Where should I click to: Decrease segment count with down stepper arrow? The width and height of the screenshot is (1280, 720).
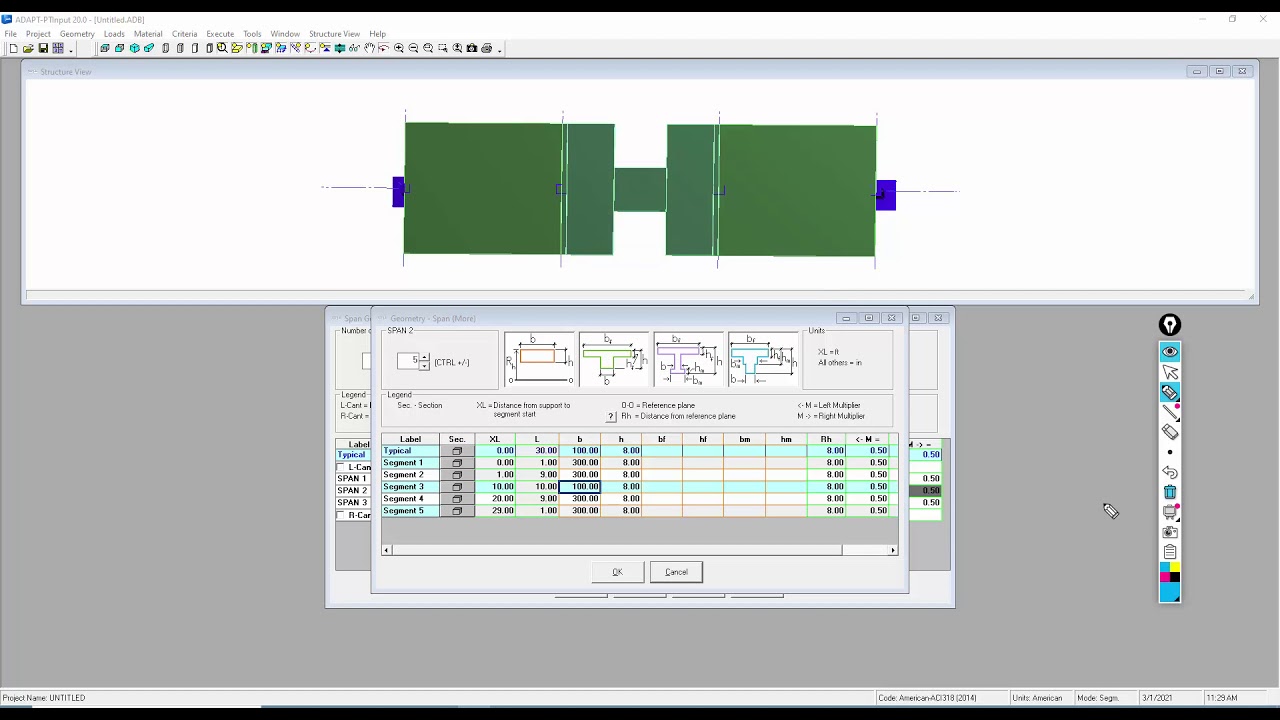424,366
